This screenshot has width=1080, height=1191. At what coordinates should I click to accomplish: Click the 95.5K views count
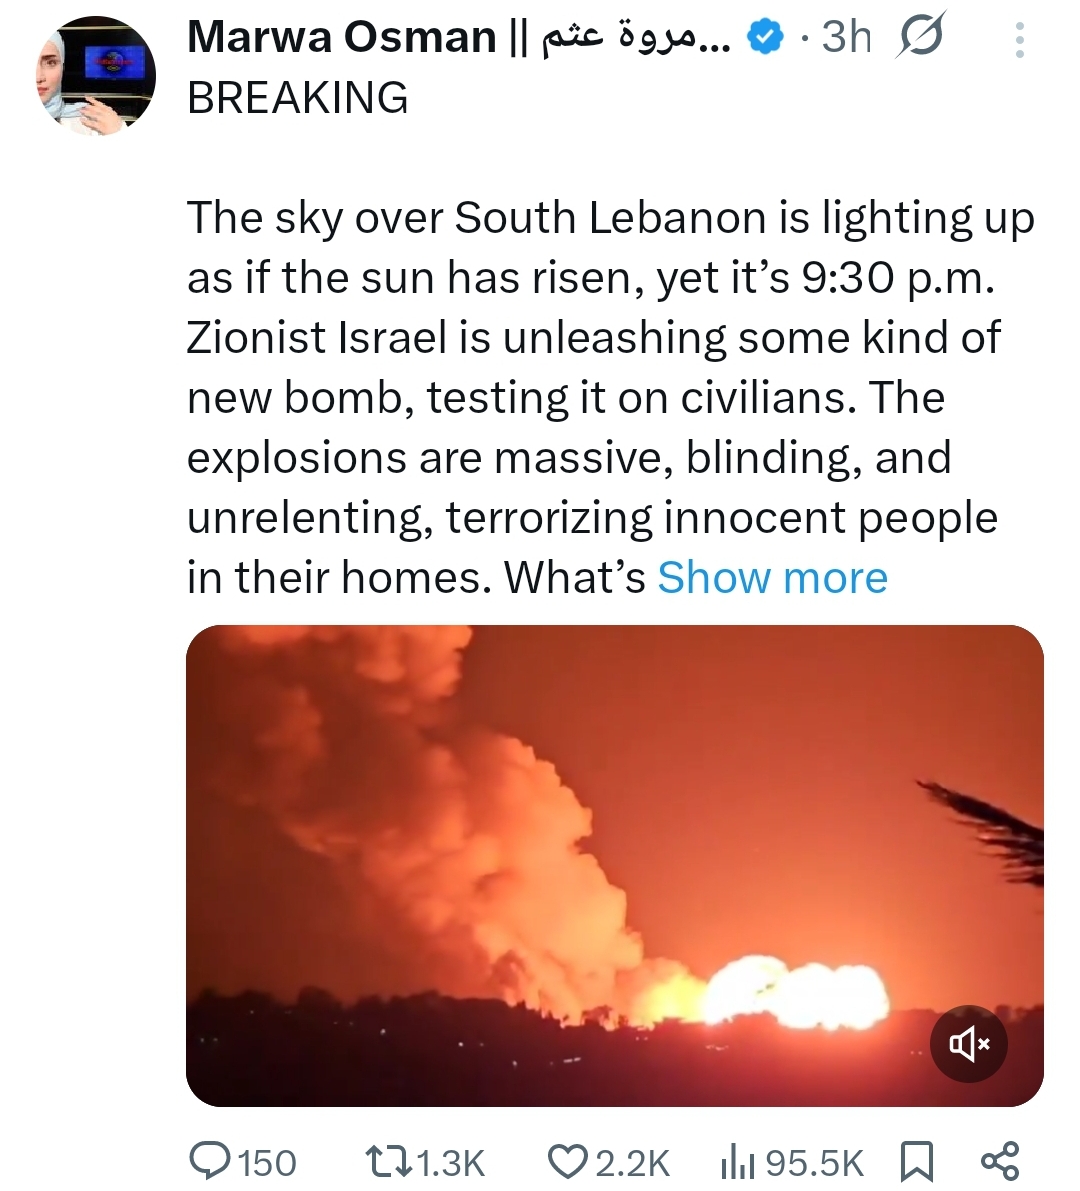tap(814, 1163)
